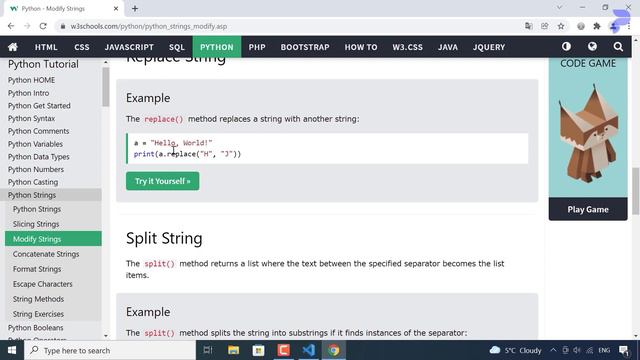Open the tab search chevron

click(559, 7)
